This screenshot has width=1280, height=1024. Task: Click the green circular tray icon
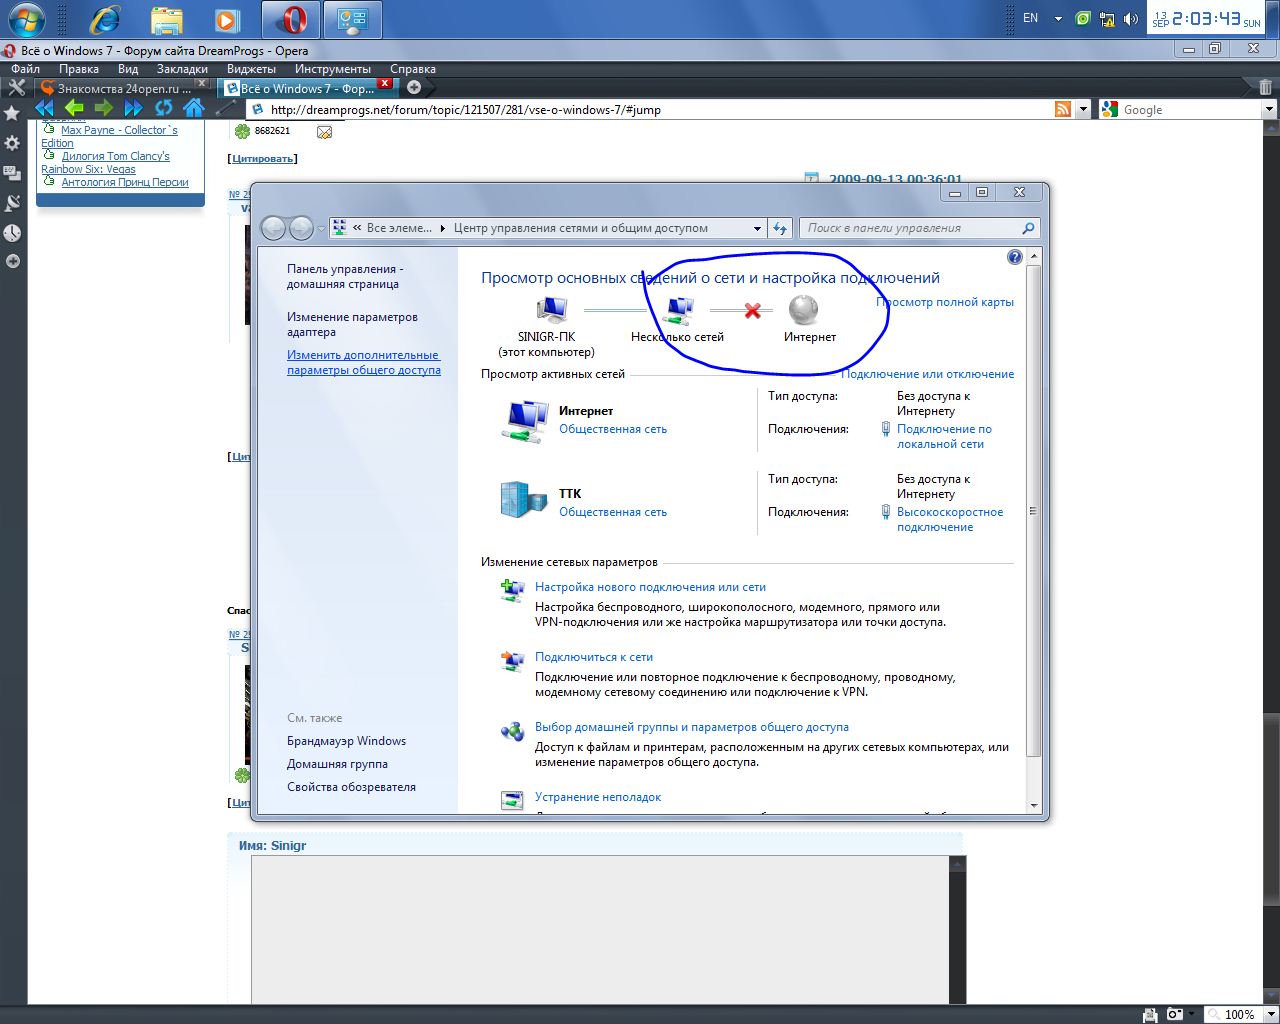pos(1083,19)
